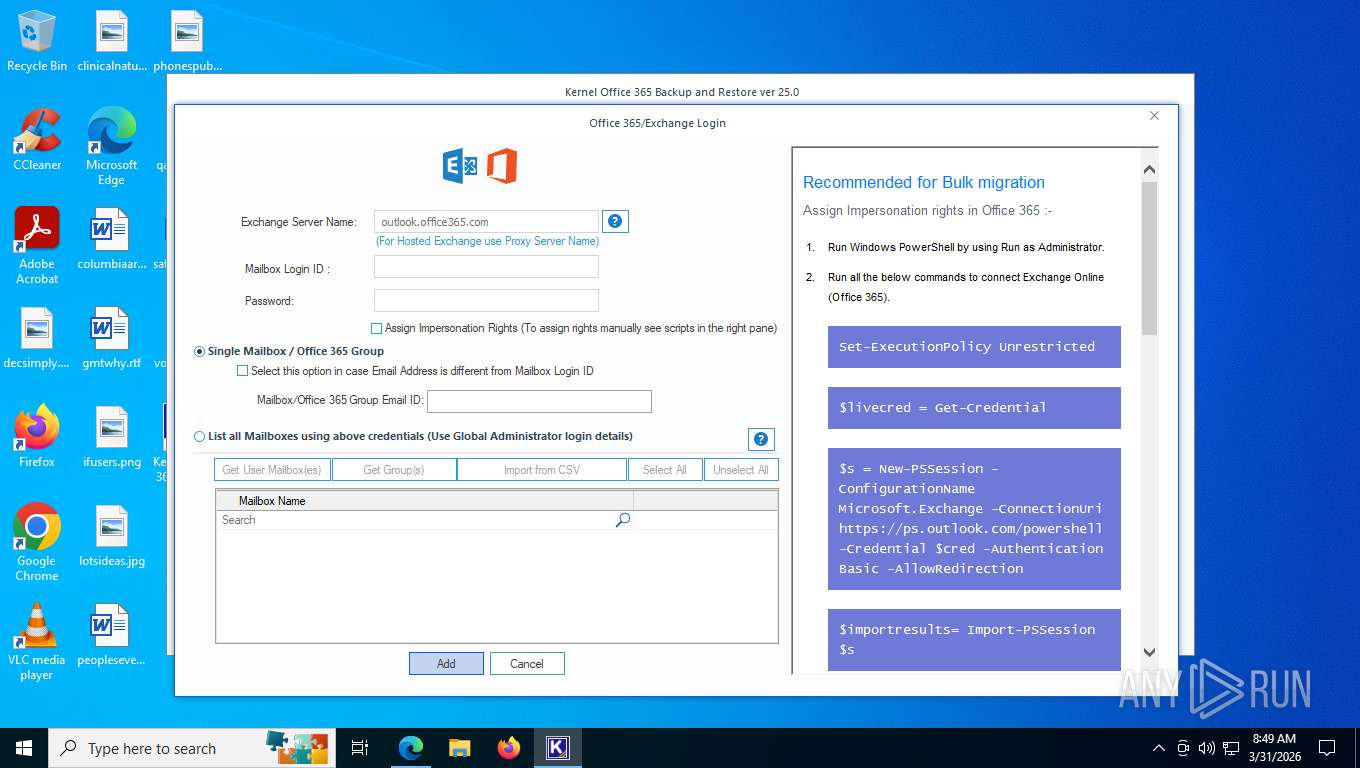Open the volume control in system tray
Screen dimensions: 1360x768
pyautogui.click(x=1206, y=748)
